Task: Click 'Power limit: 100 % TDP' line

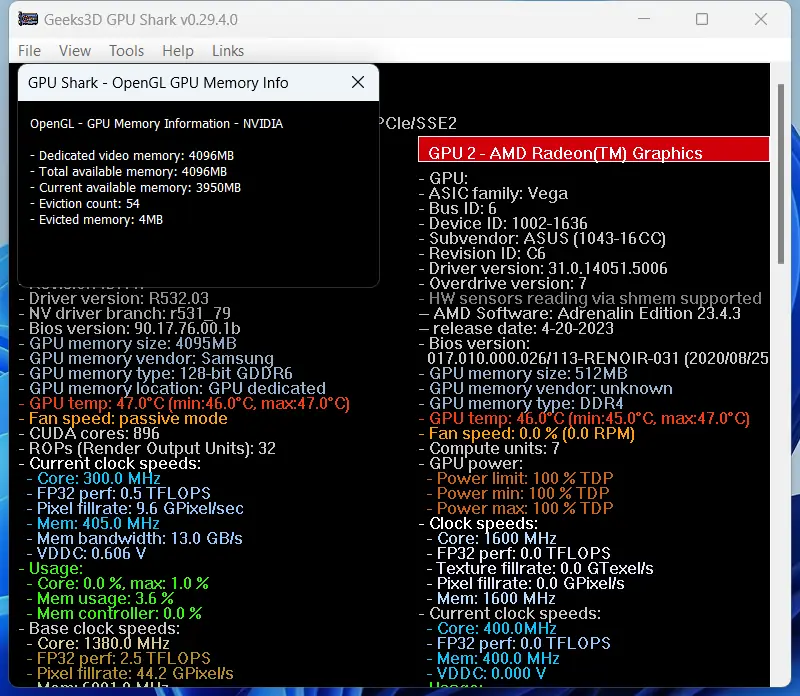Action: 520,479
